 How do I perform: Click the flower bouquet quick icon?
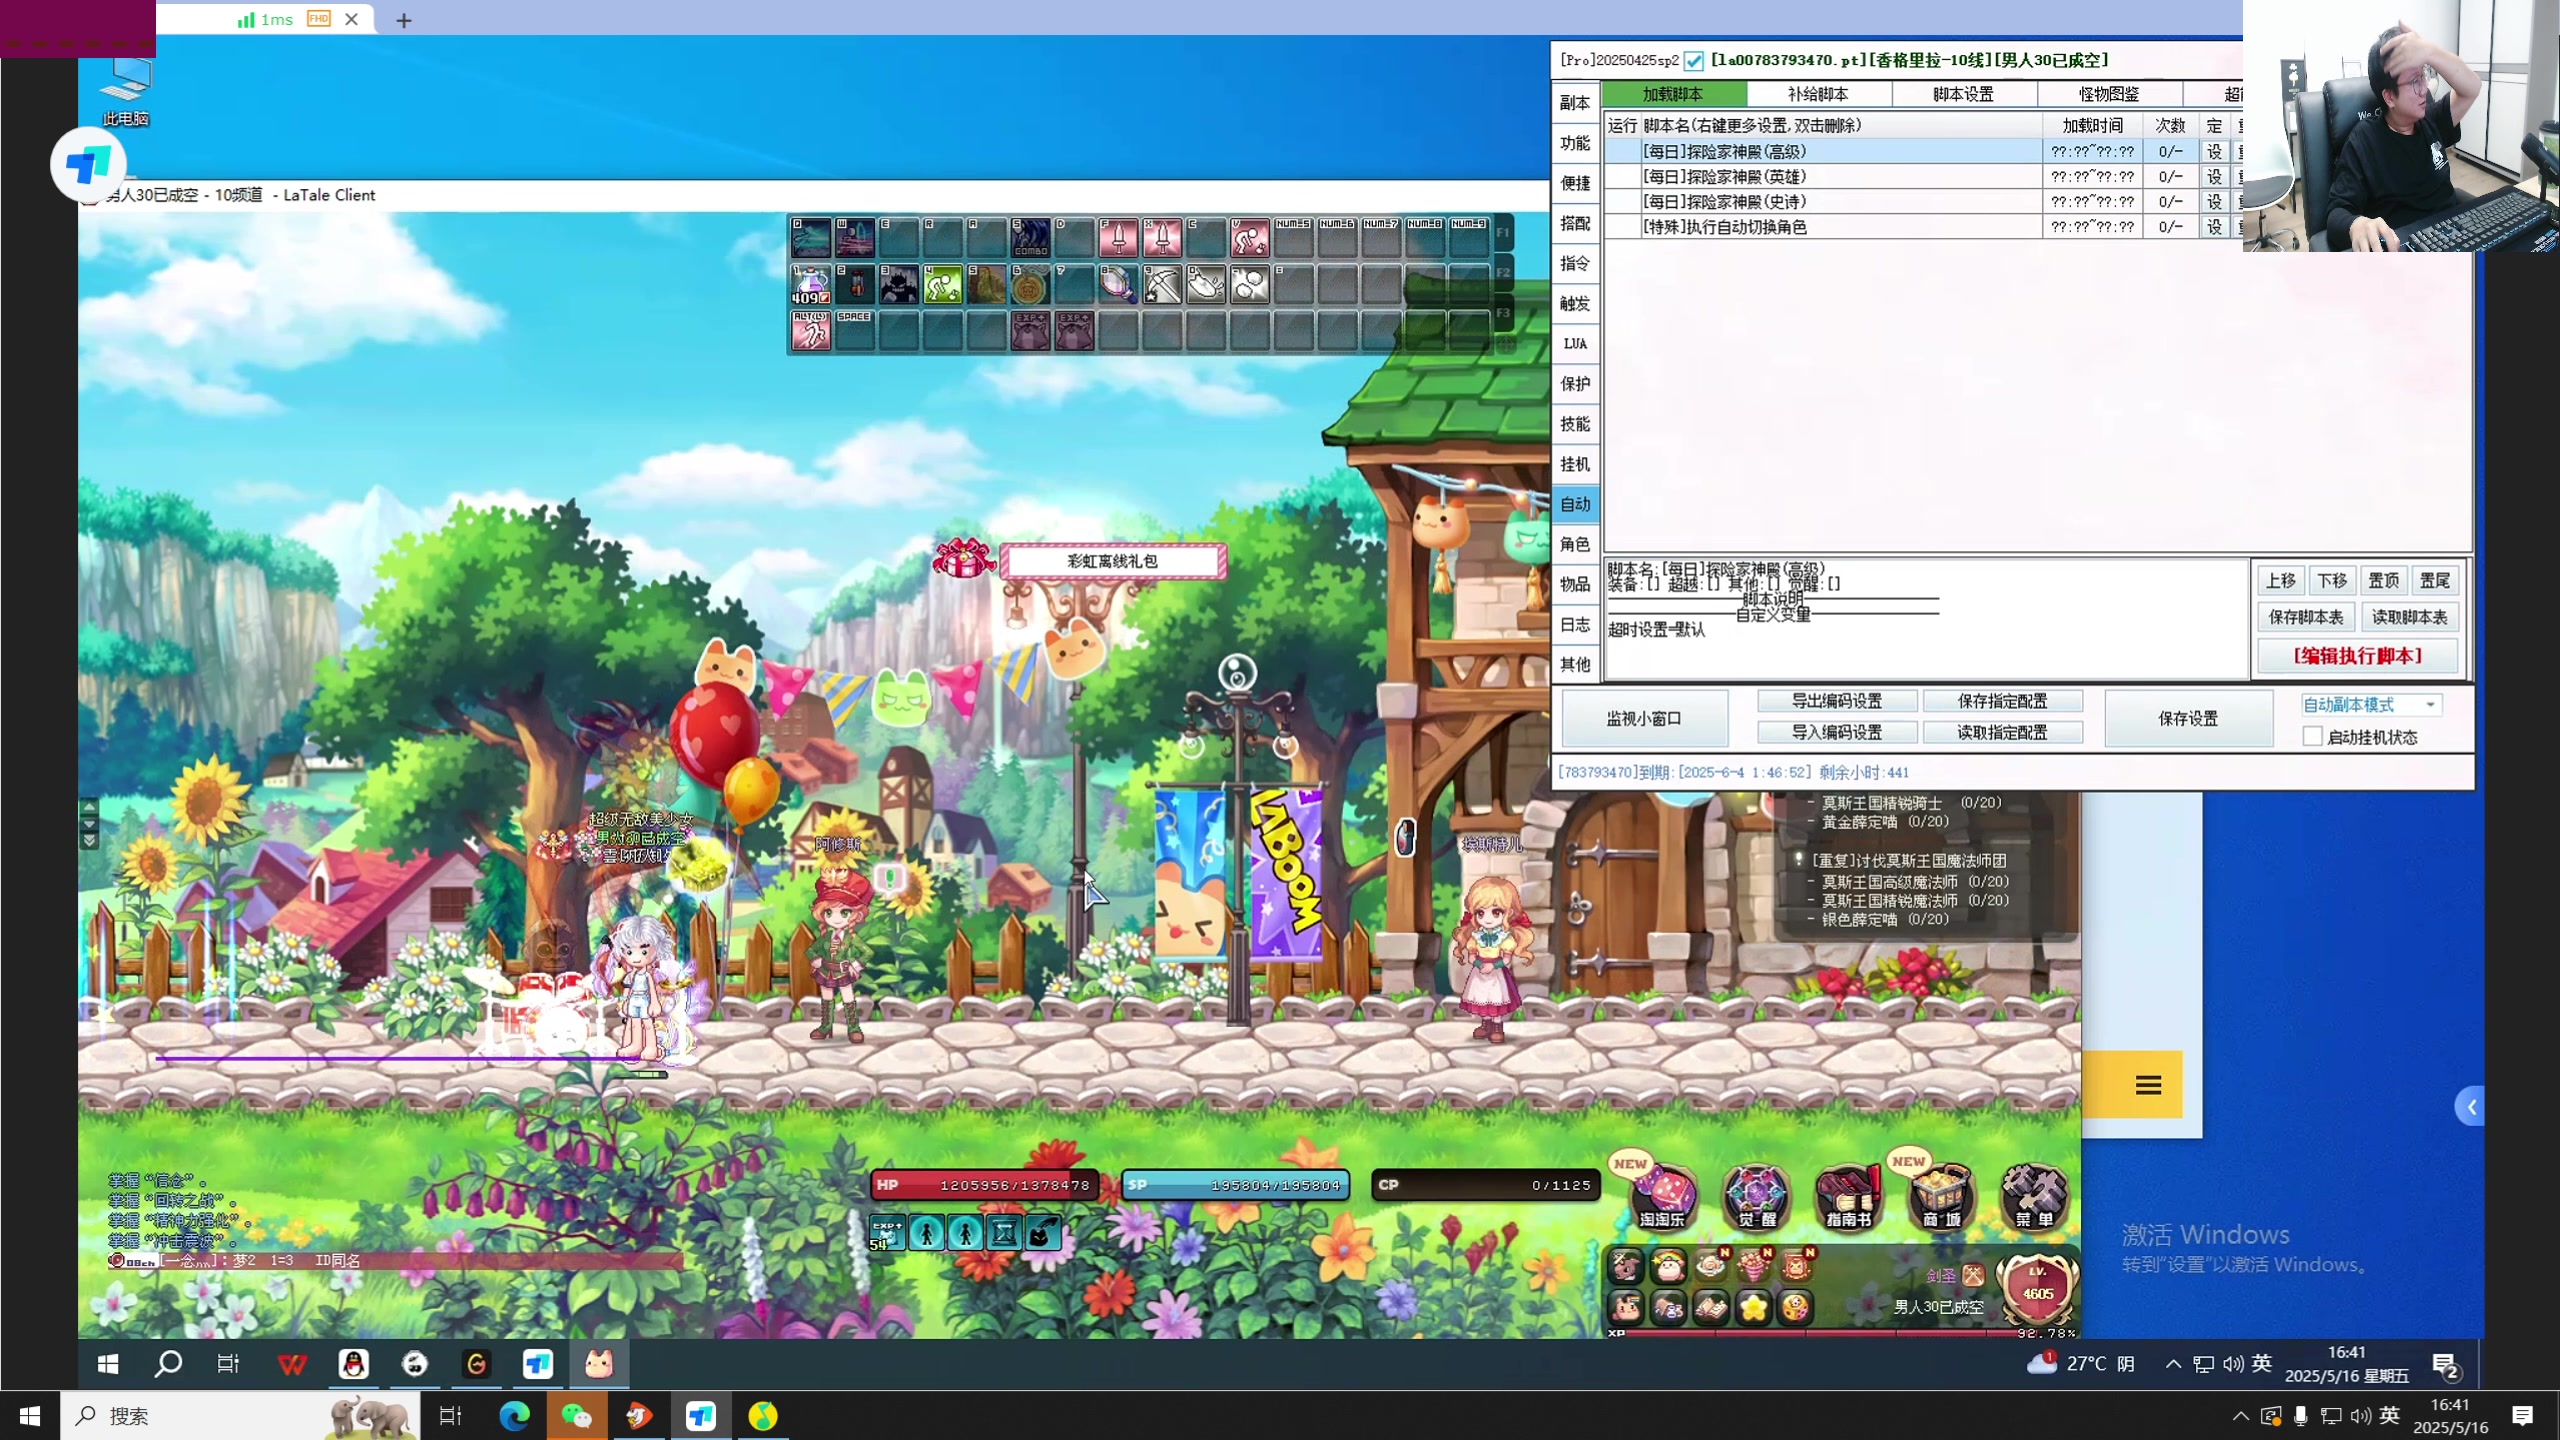(1753, 1267)
